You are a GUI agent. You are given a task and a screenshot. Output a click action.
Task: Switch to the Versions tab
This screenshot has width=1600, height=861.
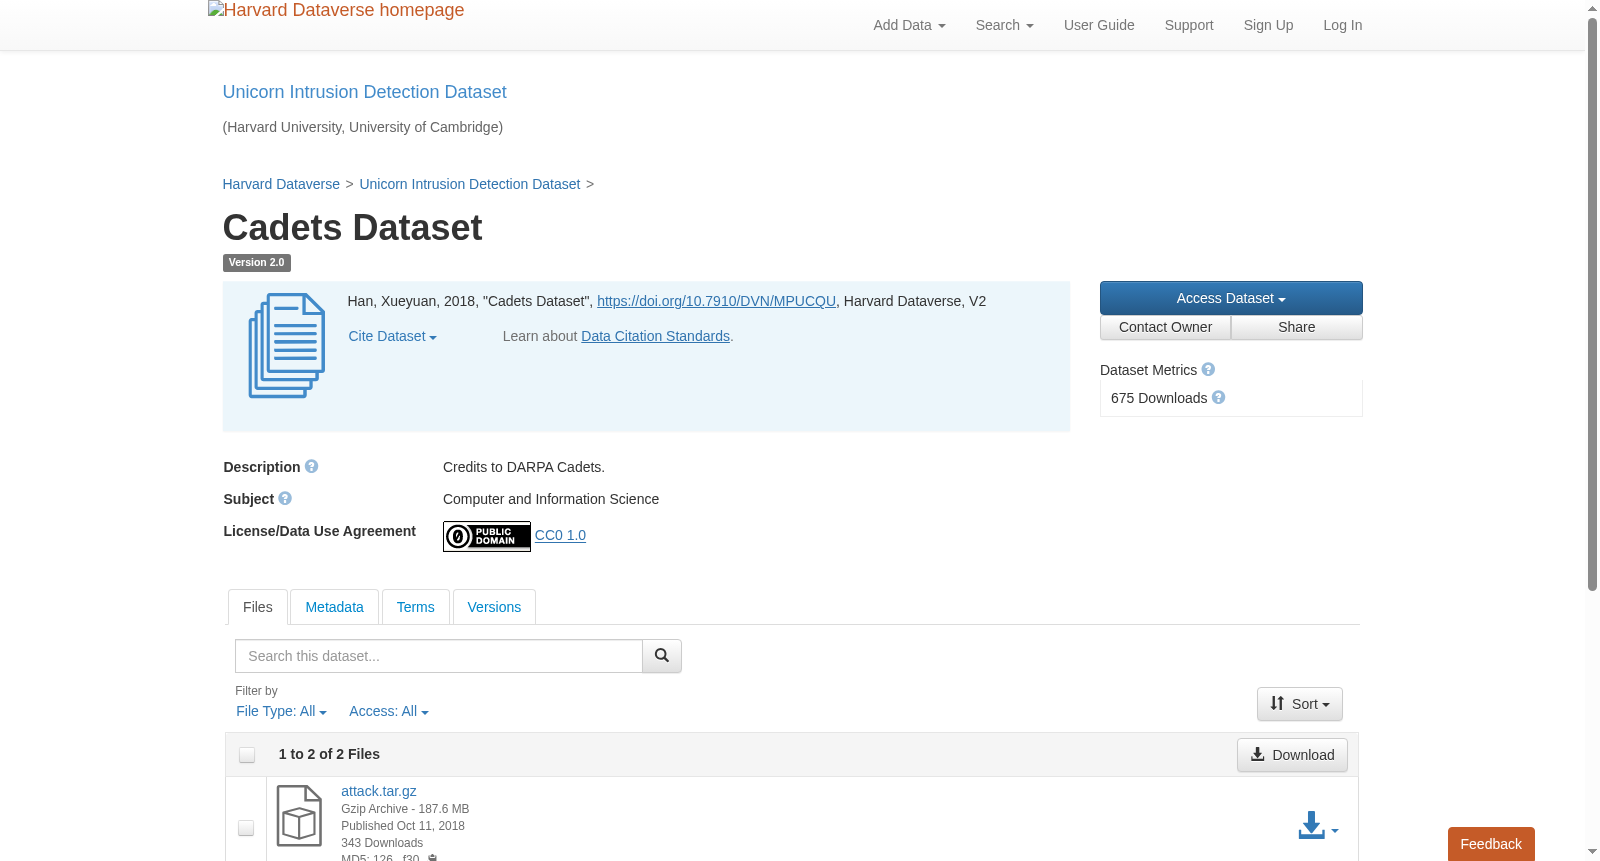pyautogui.click(x=494, y=607)
